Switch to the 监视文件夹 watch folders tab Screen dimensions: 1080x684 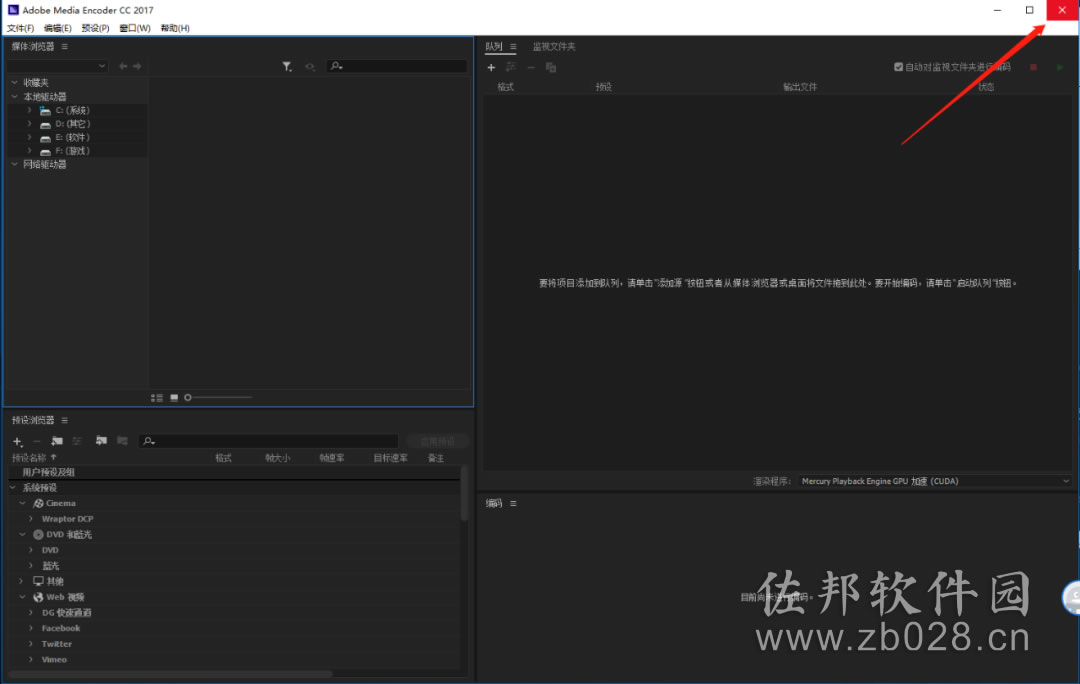pyautogui.click(x=554, y=47)
